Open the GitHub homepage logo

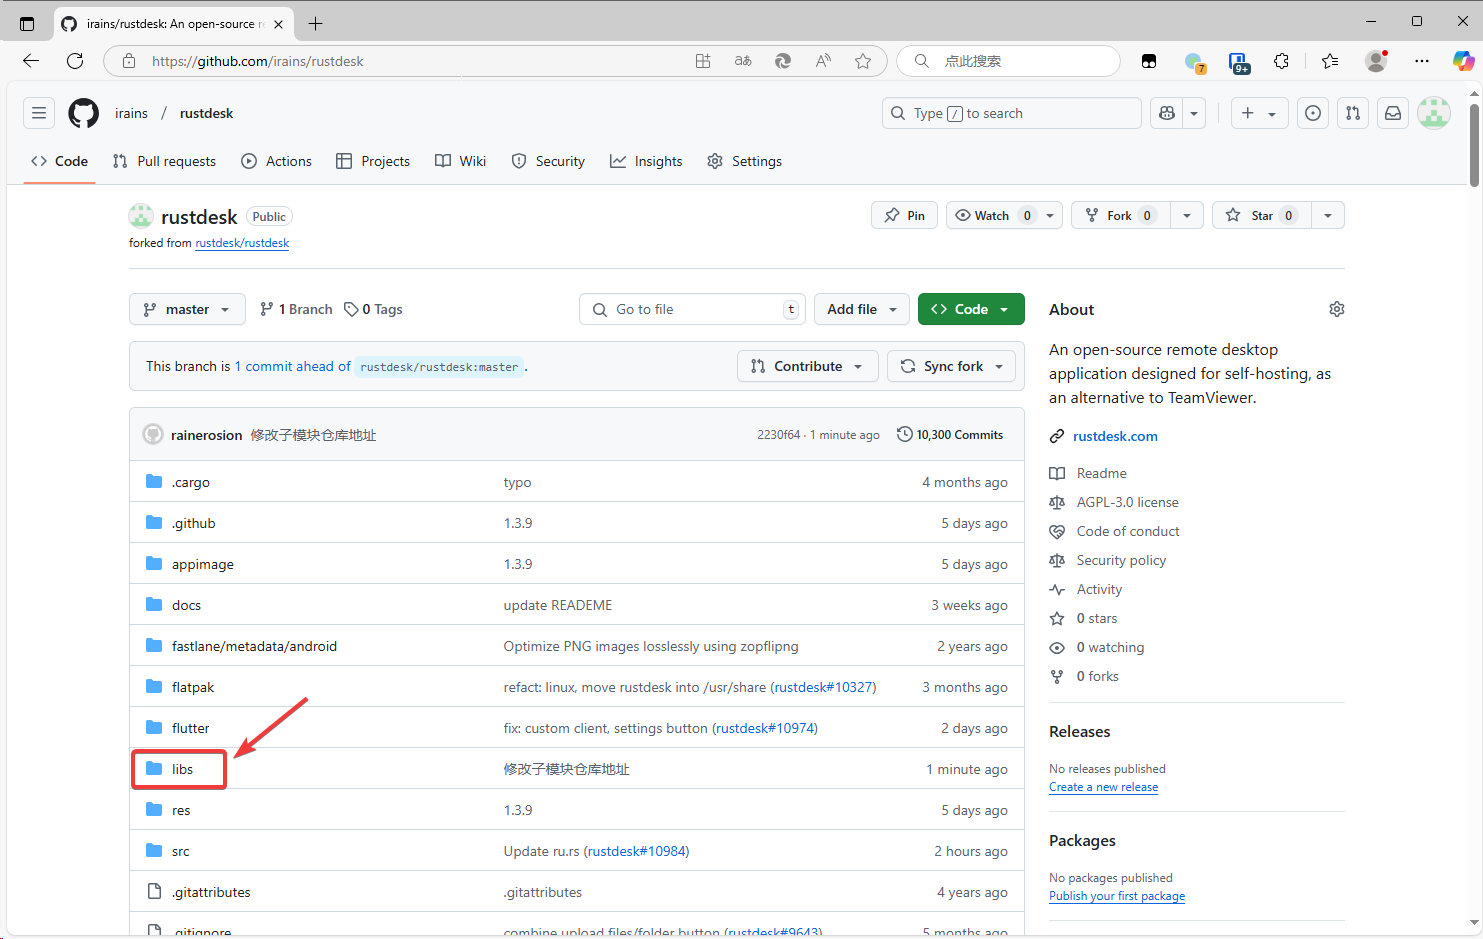84,113
